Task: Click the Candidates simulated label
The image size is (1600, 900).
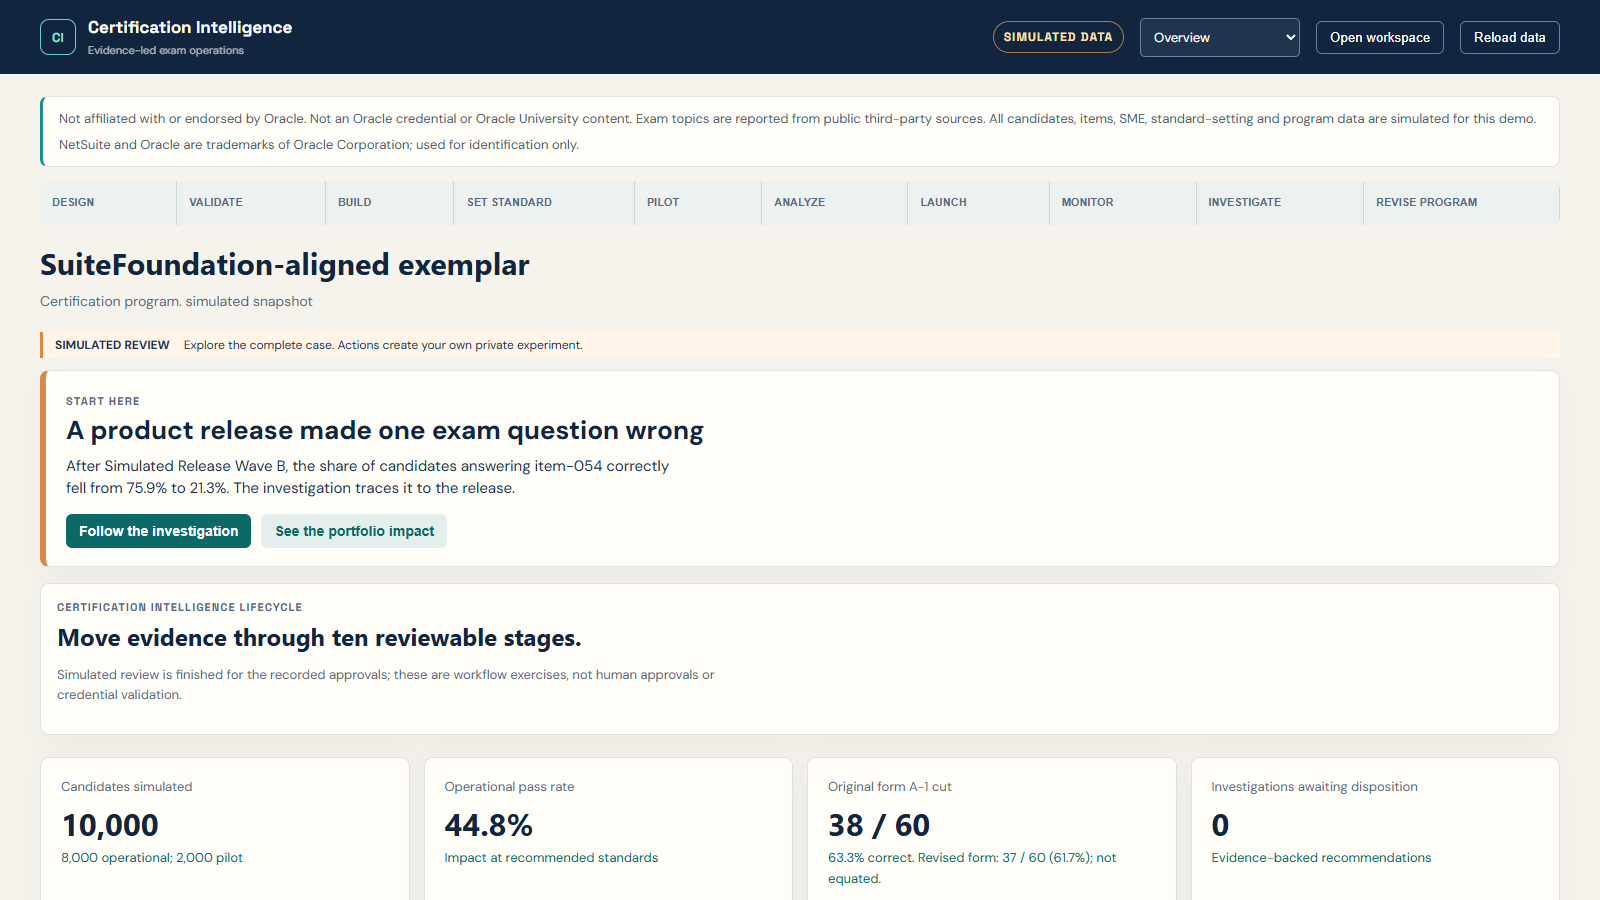Action: (x=127, y=787)
